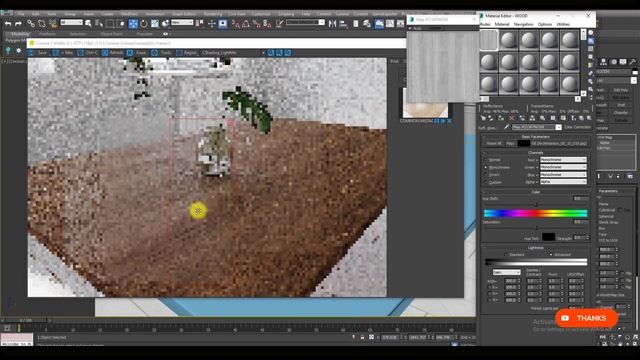
Task: Click the Reset All button
Action: click(494, 144)
